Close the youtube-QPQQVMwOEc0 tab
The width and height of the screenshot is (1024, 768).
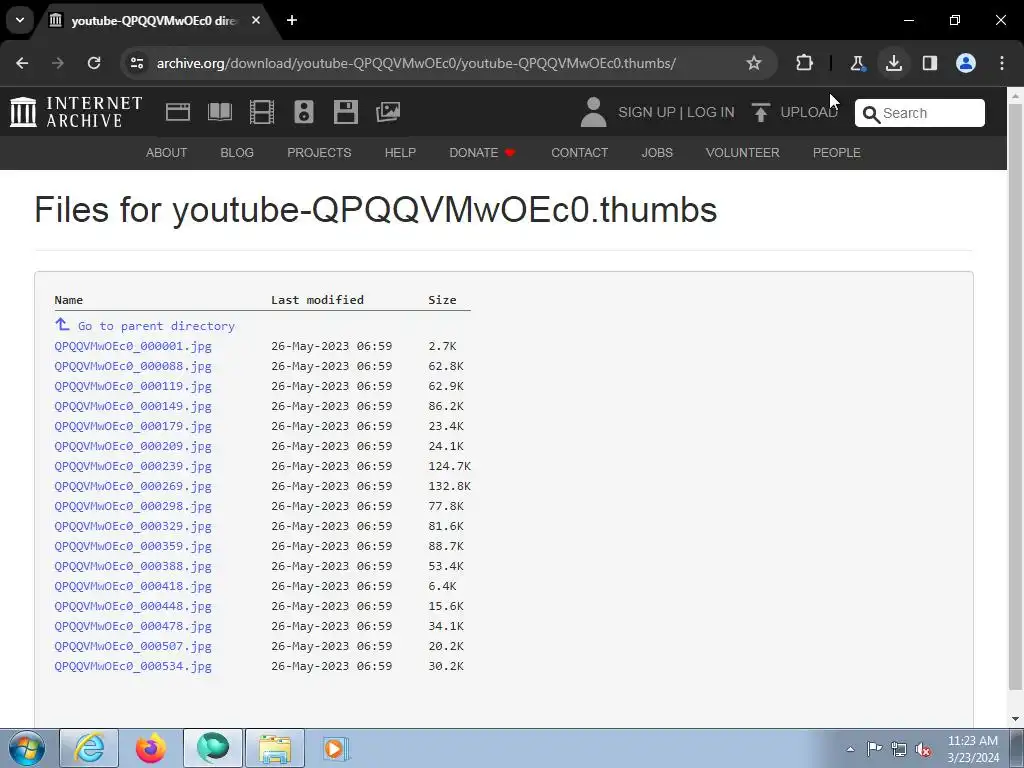click(256, 20)
